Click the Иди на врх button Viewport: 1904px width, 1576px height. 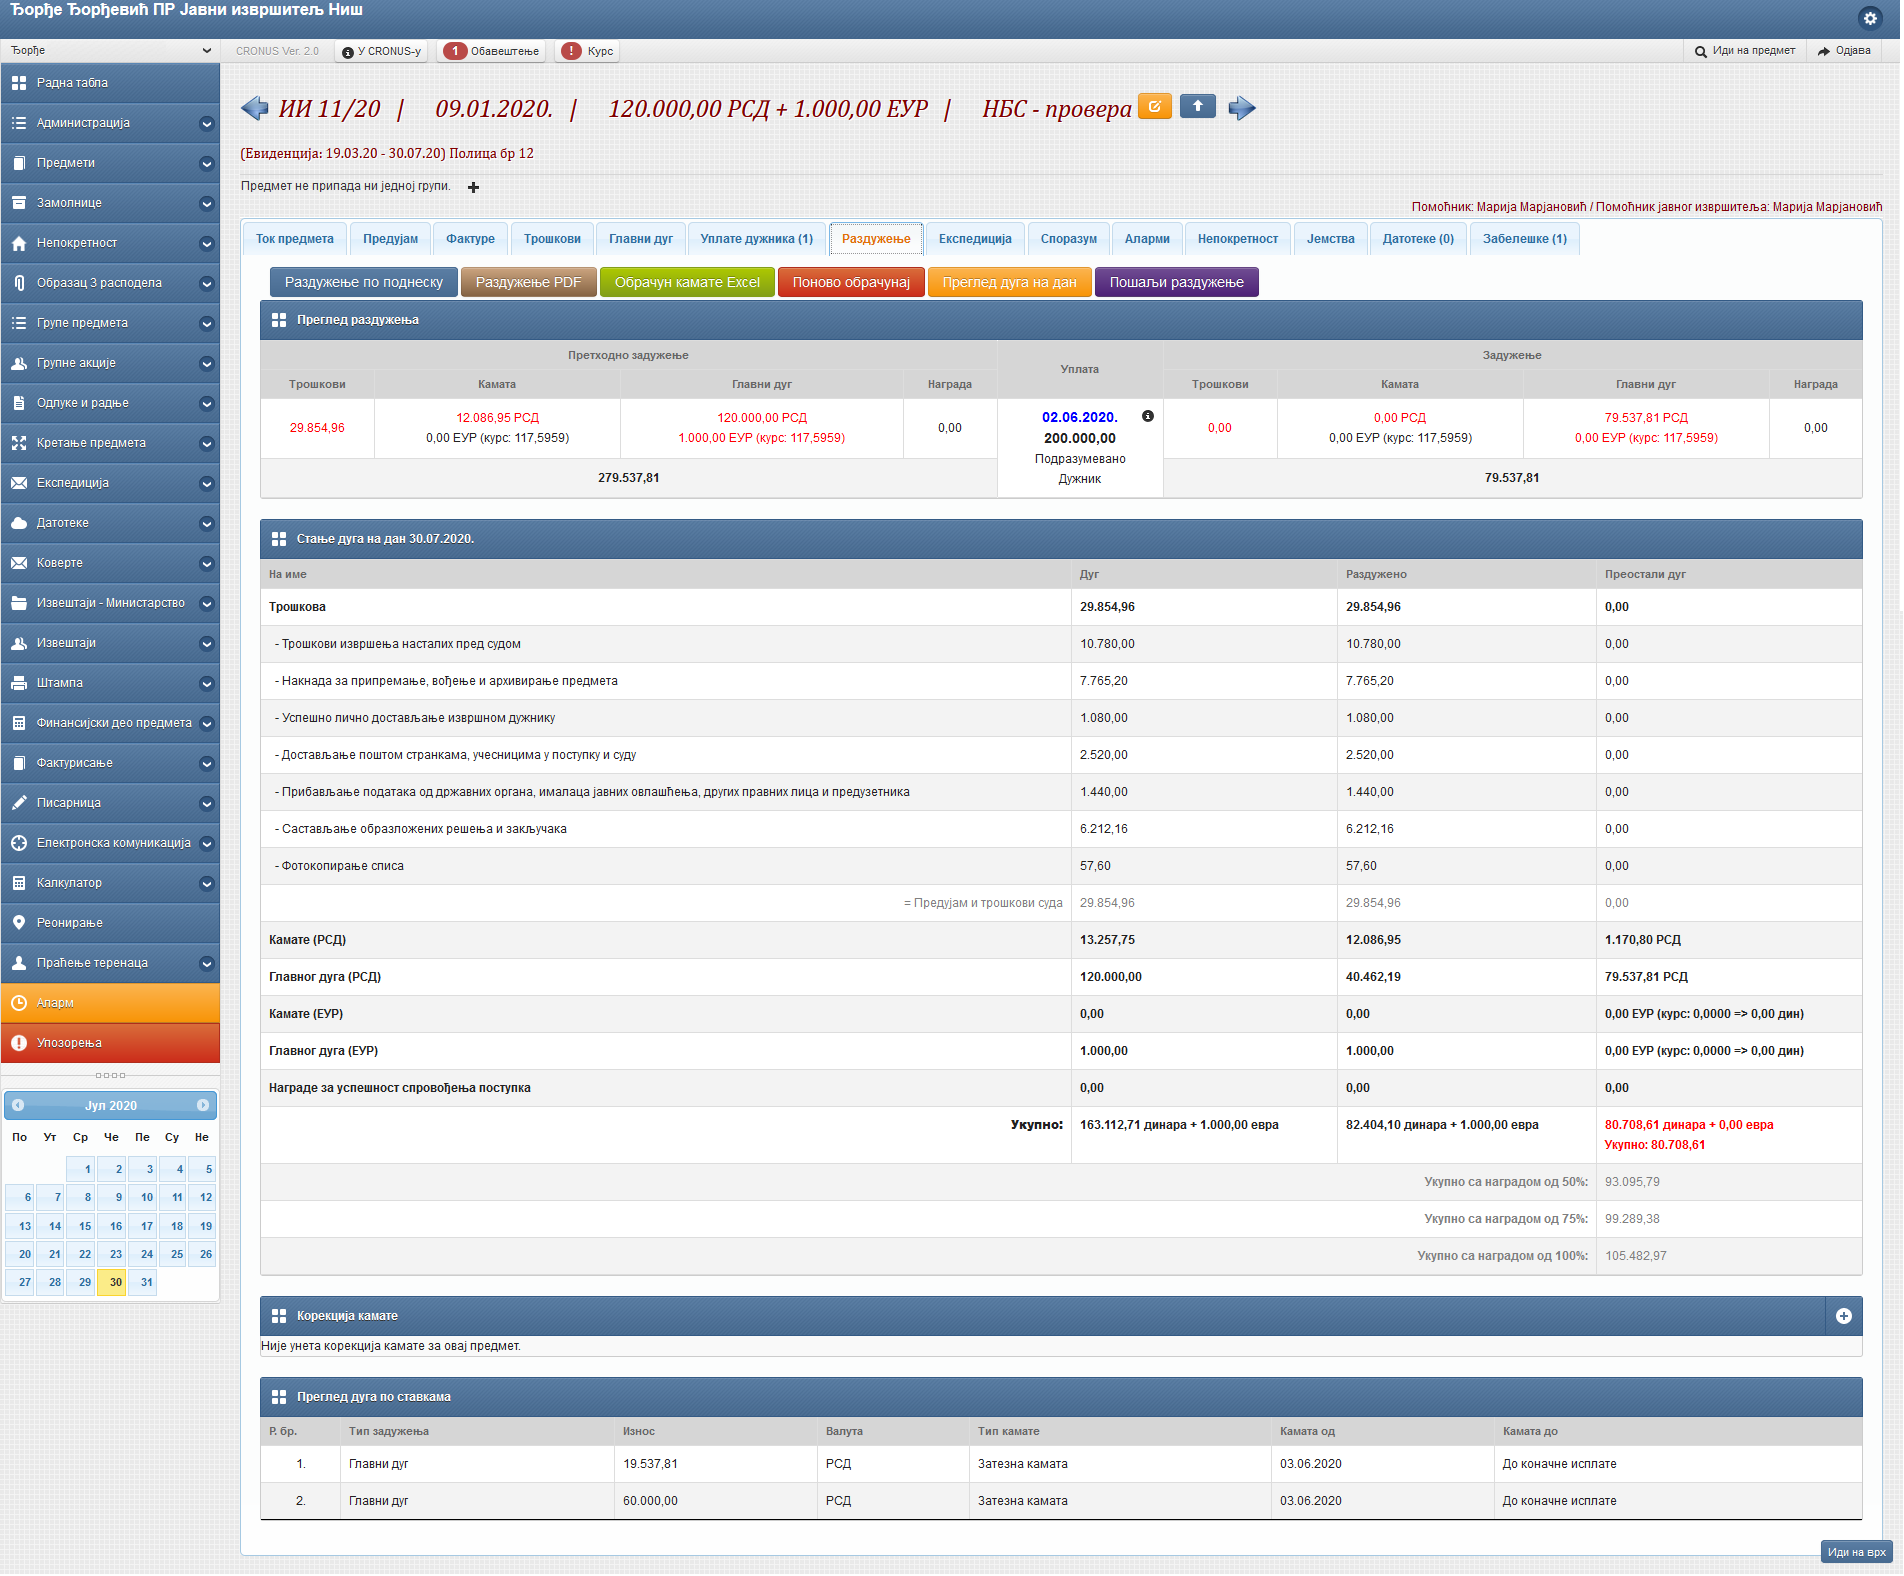[1856, 1552]
